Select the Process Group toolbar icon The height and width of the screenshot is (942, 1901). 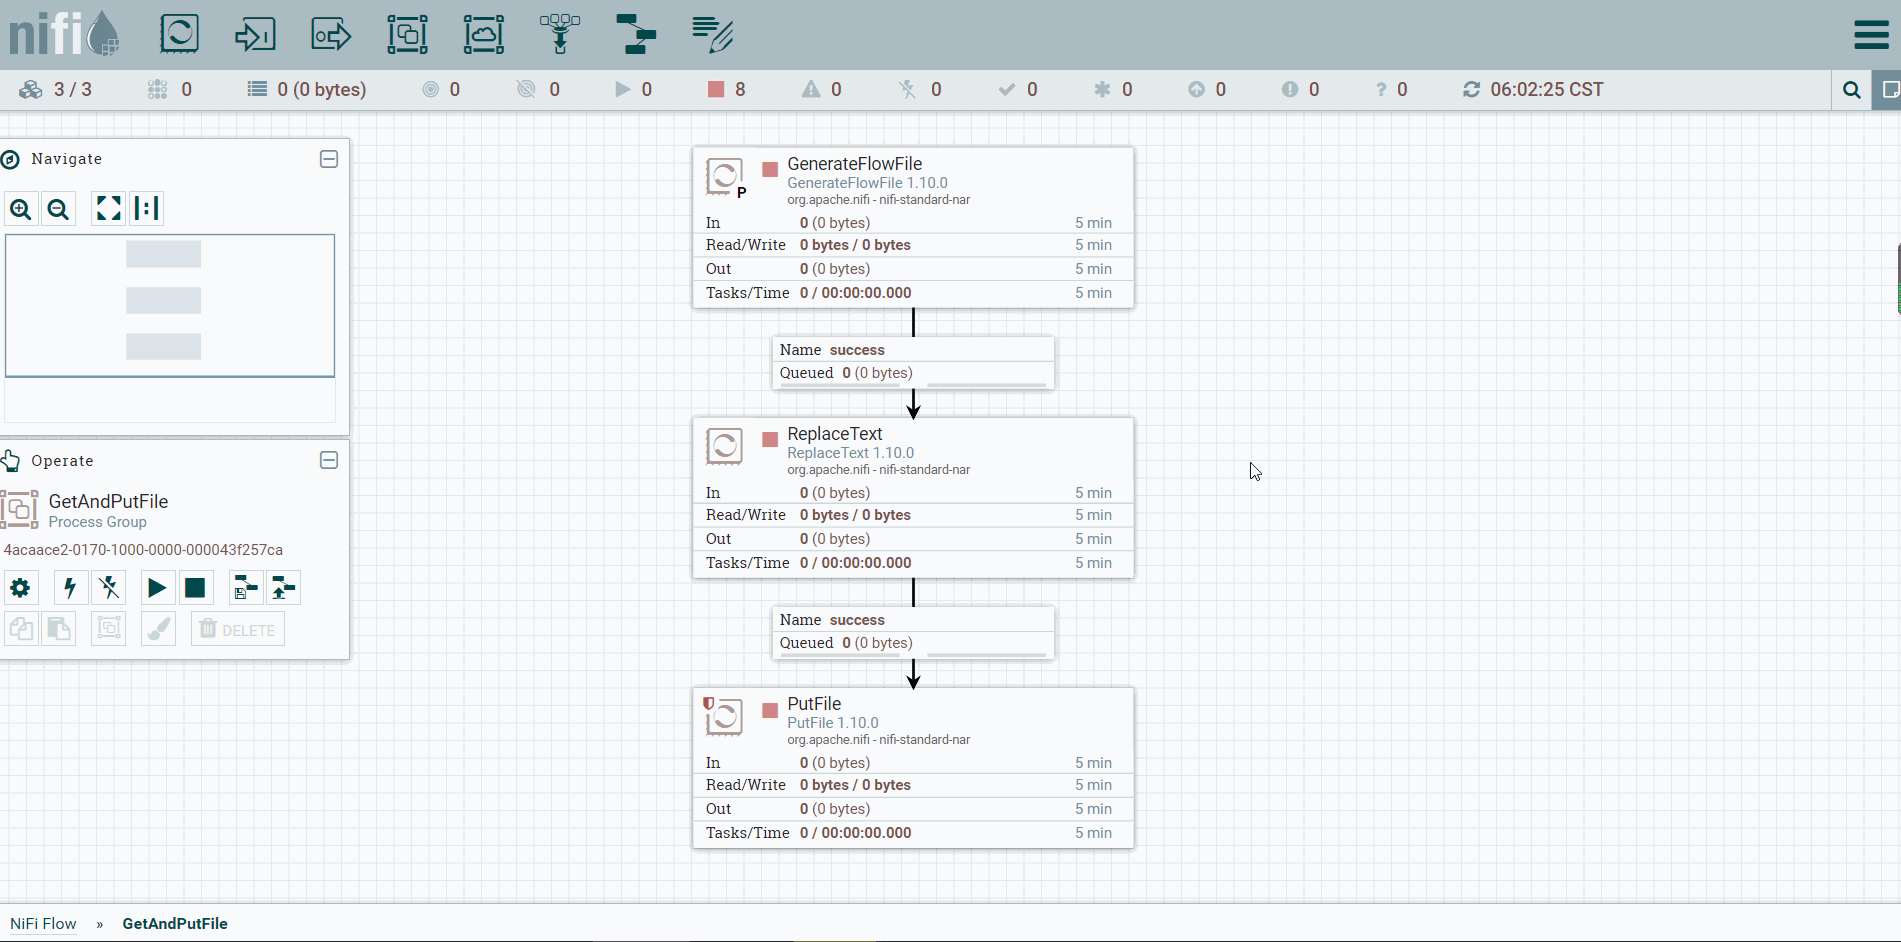(407, 34)
